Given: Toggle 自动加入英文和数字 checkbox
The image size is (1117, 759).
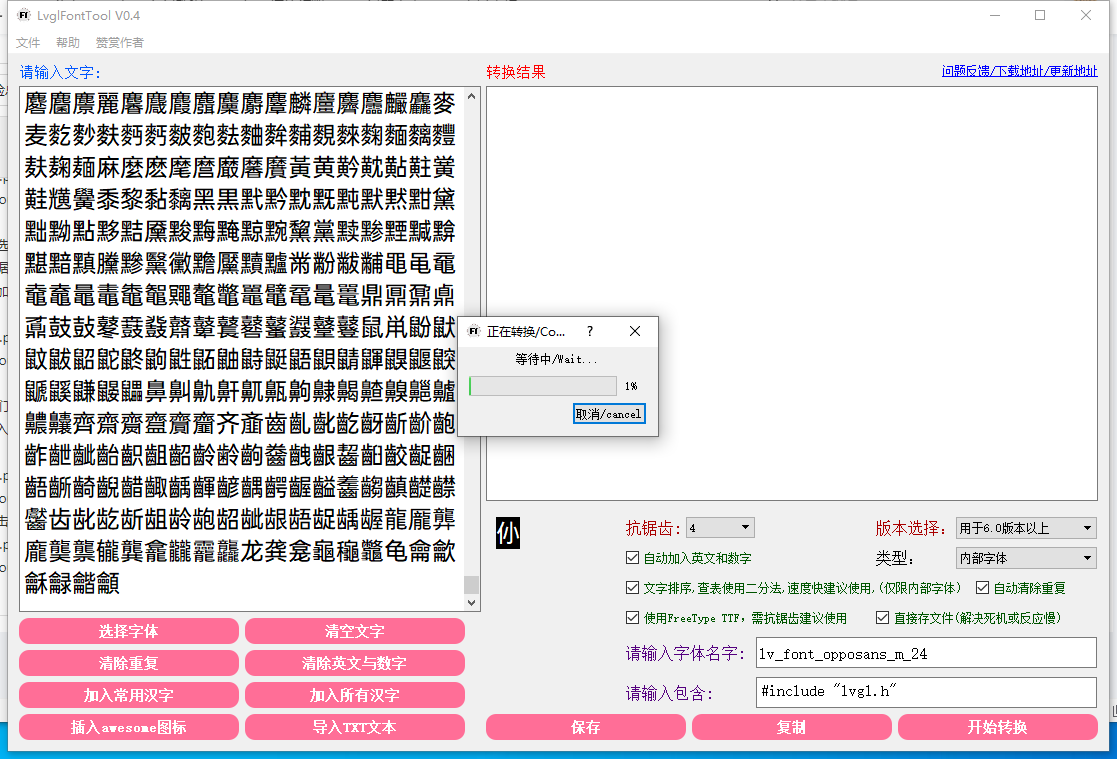Looking at the screenshot, I should [x=632, y=558].
